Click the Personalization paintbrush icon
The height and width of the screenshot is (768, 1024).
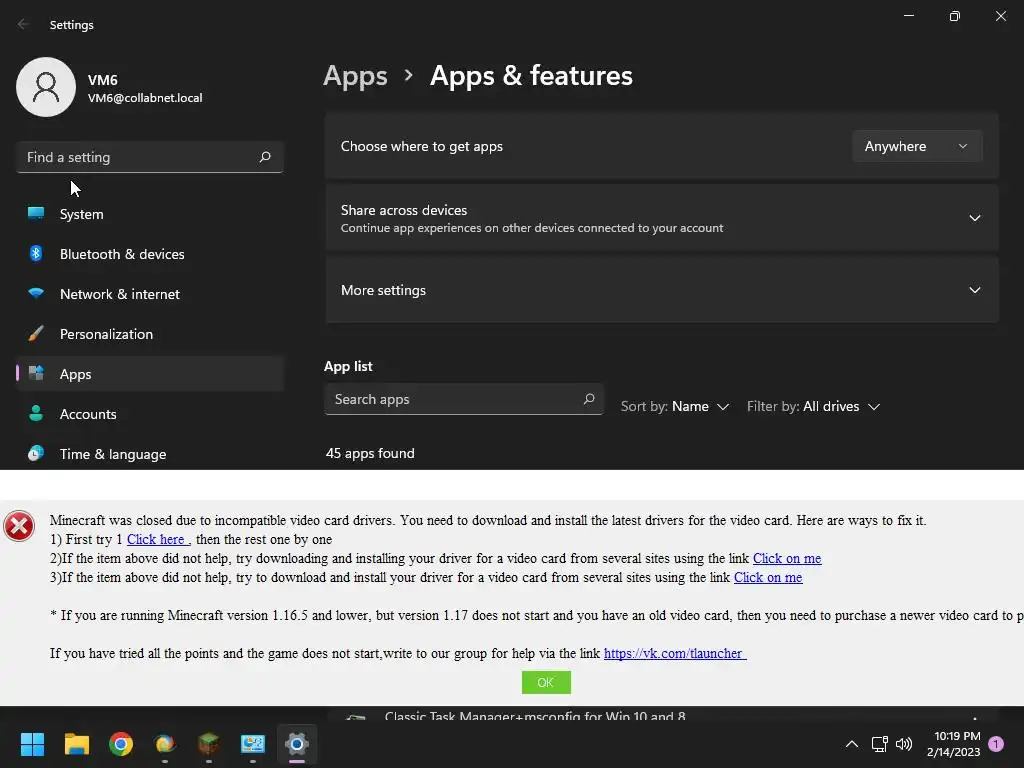[x=36, y=334]
